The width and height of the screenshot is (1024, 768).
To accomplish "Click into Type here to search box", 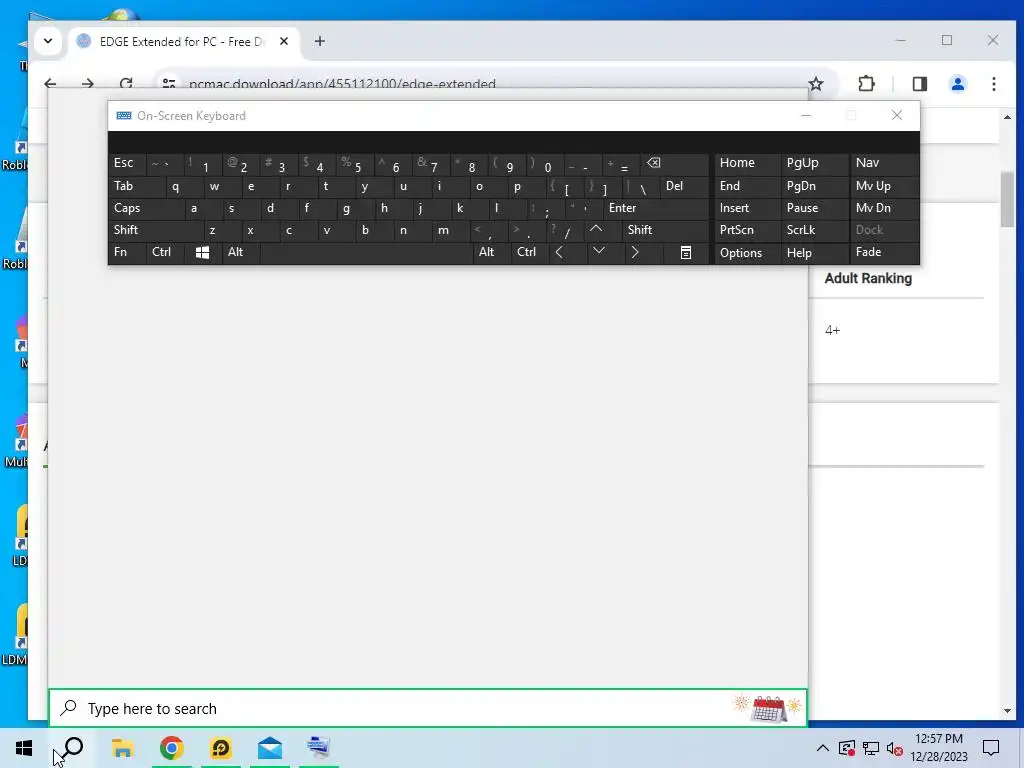I will (x=428, y=708).
